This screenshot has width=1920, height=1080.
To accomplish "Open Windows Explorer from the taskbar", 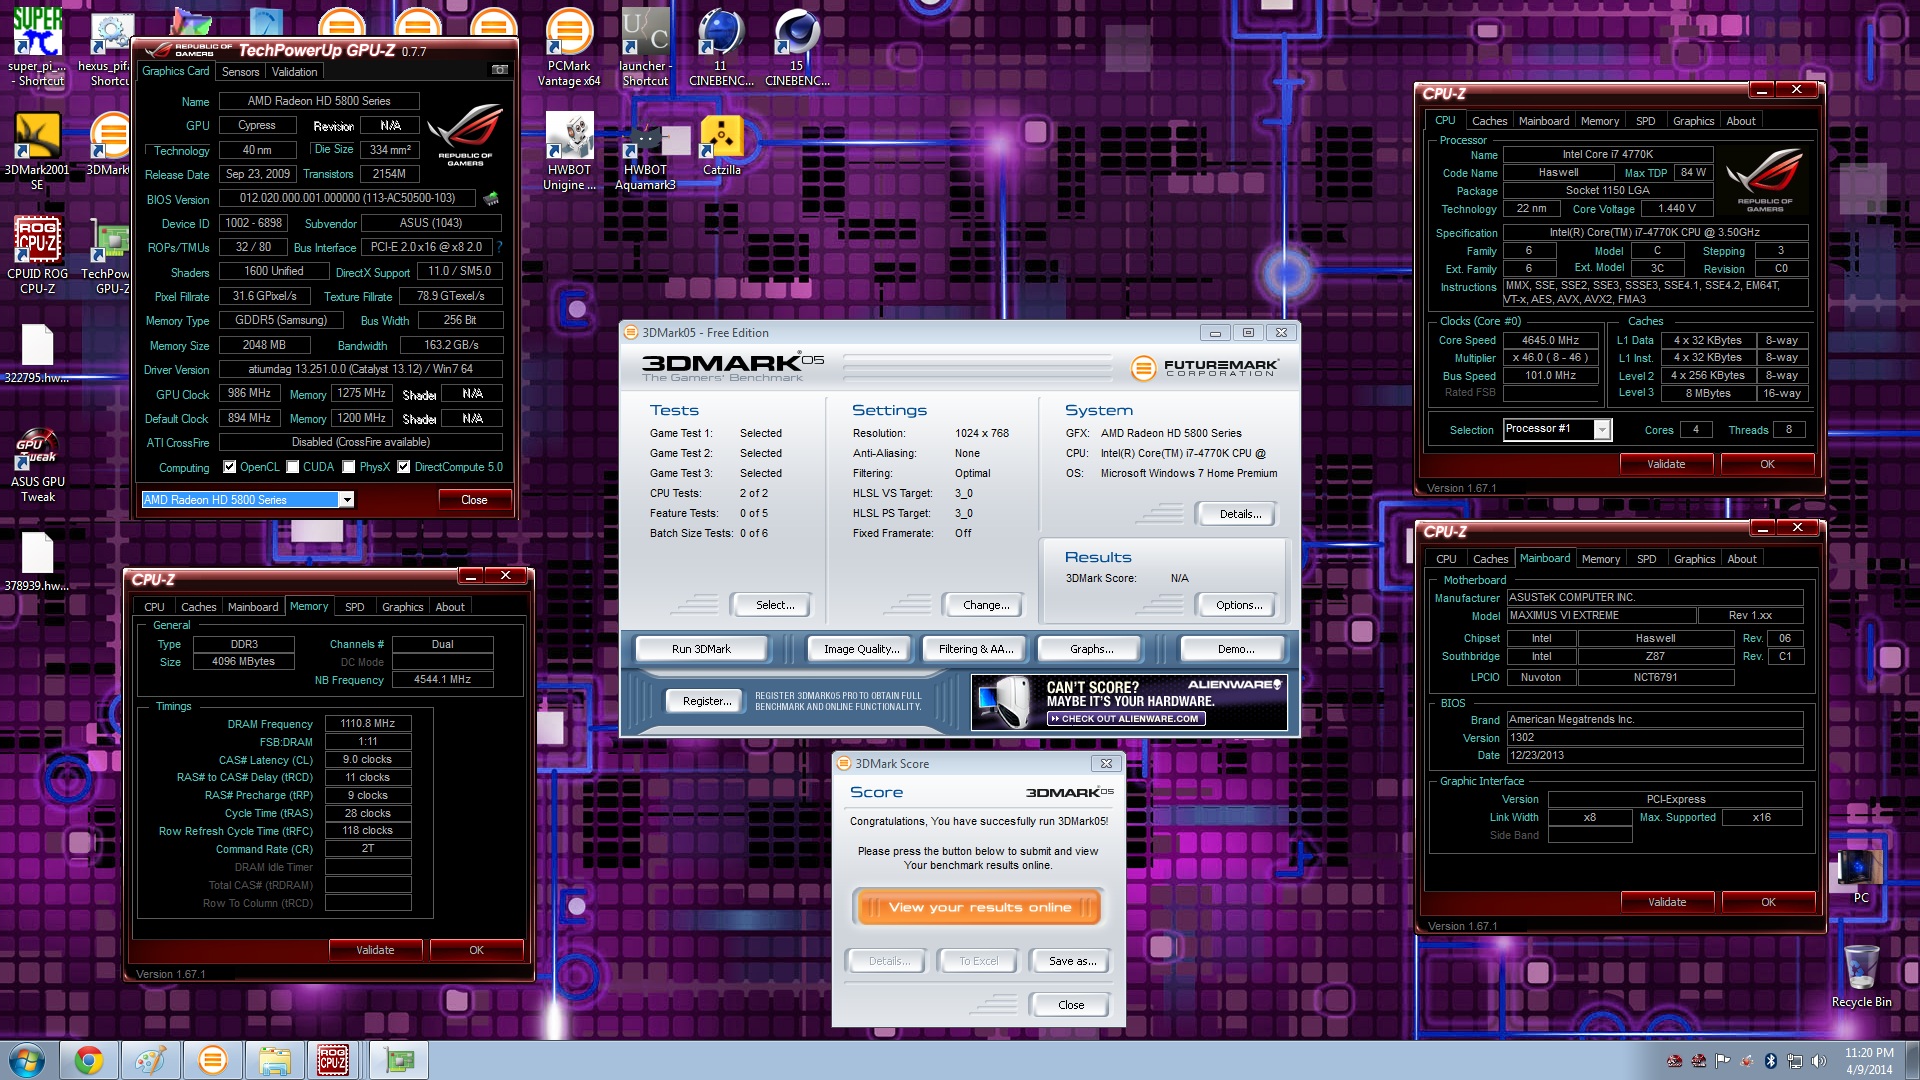I will (x=274, y=1060).
